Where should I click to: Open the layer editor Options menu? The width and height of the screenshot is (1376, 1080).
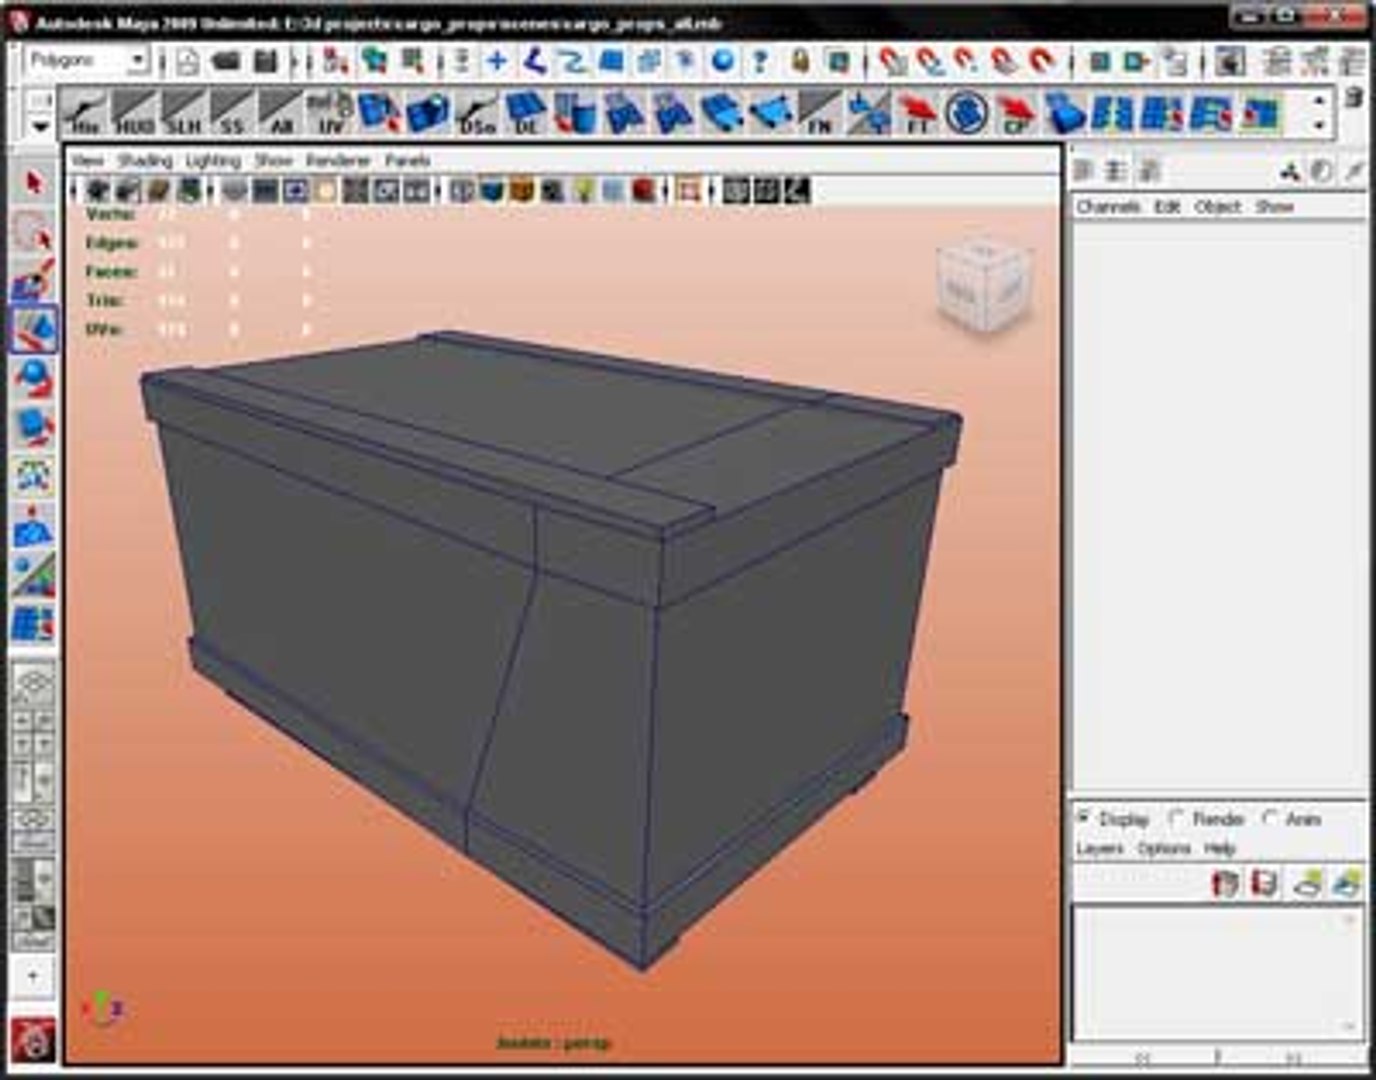[1164, 848]
